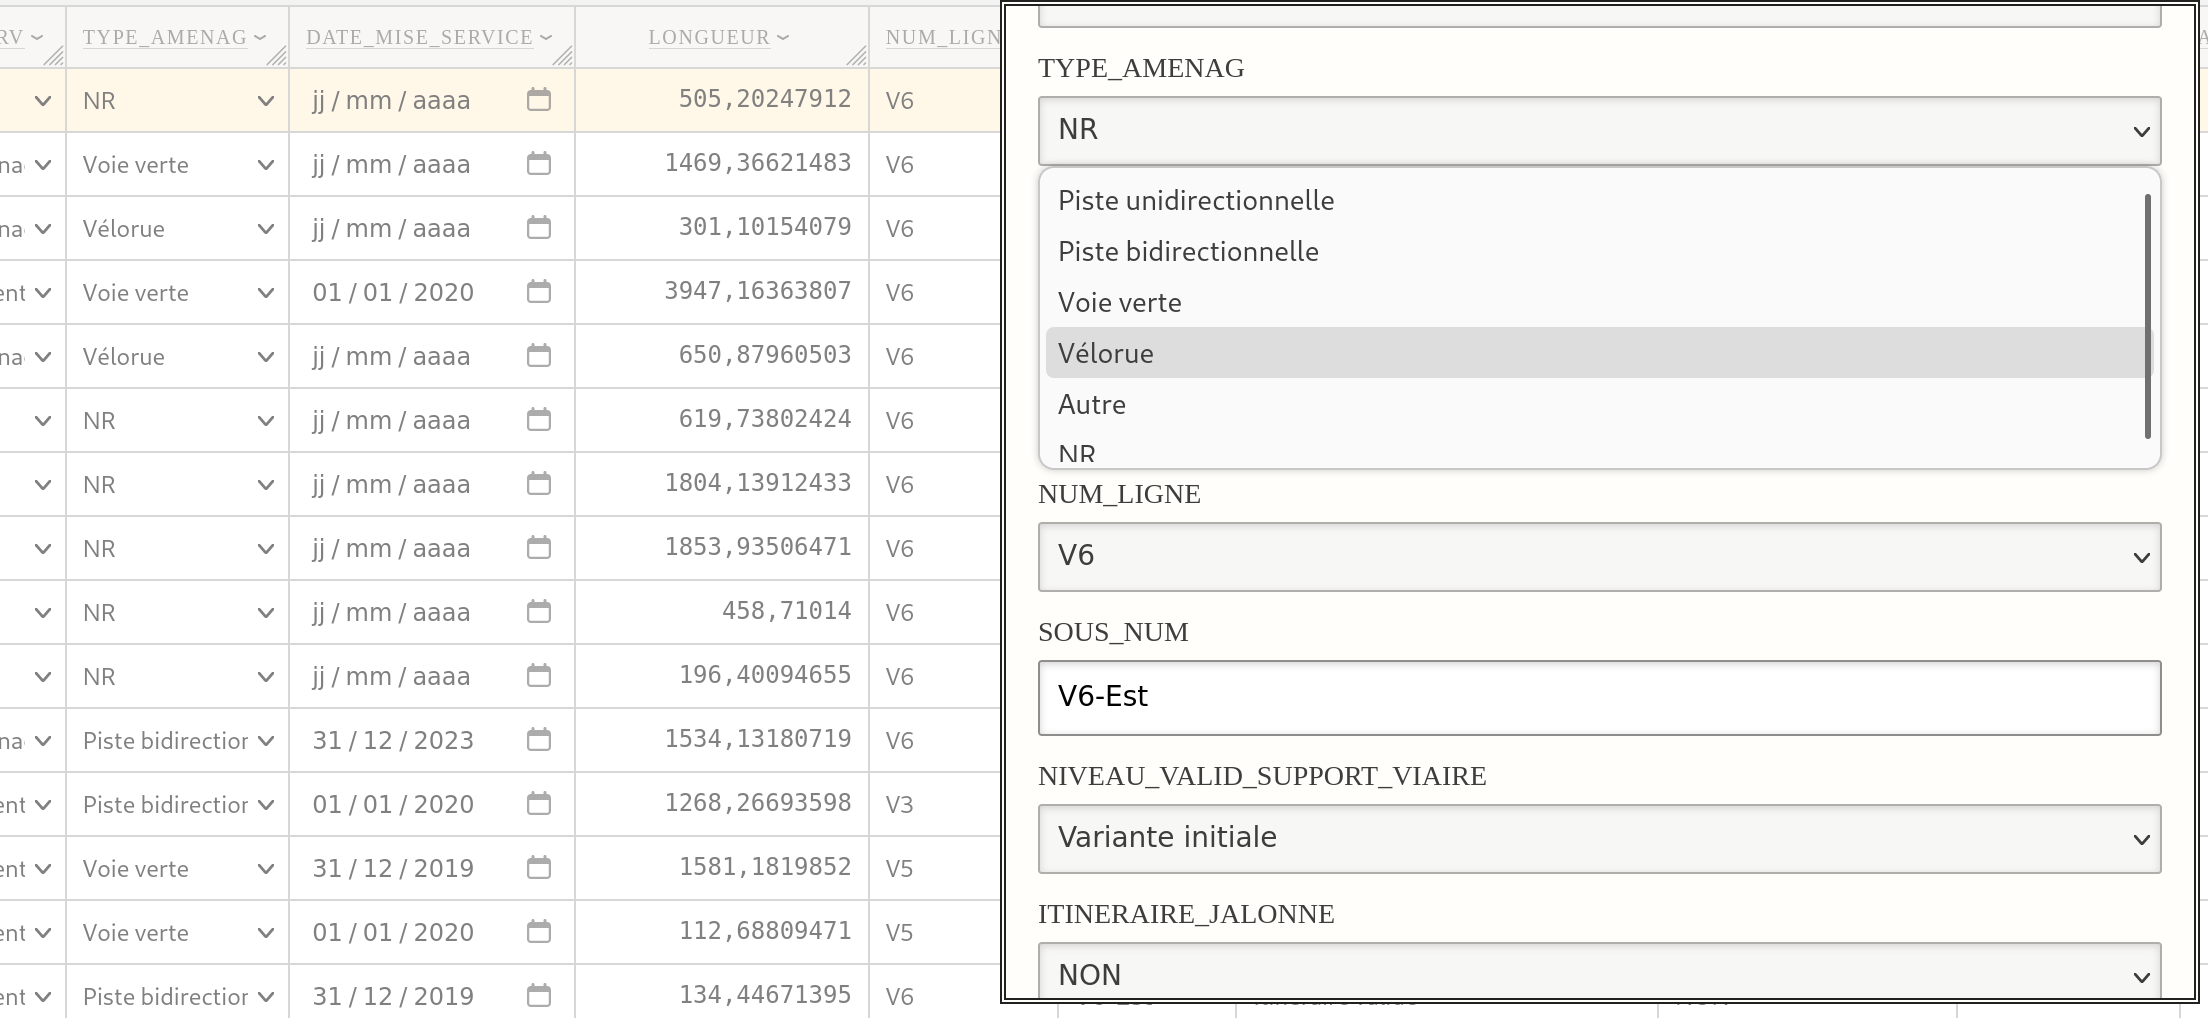Expand the NUM_LIGNE dropdown showing V6
Viewport: 2208px width, 1018px height.
(1598, 556)
